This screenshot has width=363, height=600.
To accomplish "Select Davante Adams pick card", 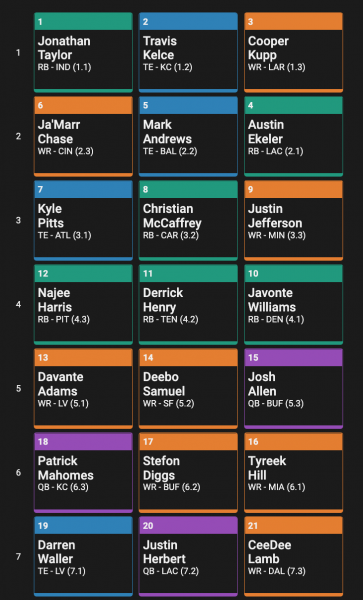I will [83, 389].
